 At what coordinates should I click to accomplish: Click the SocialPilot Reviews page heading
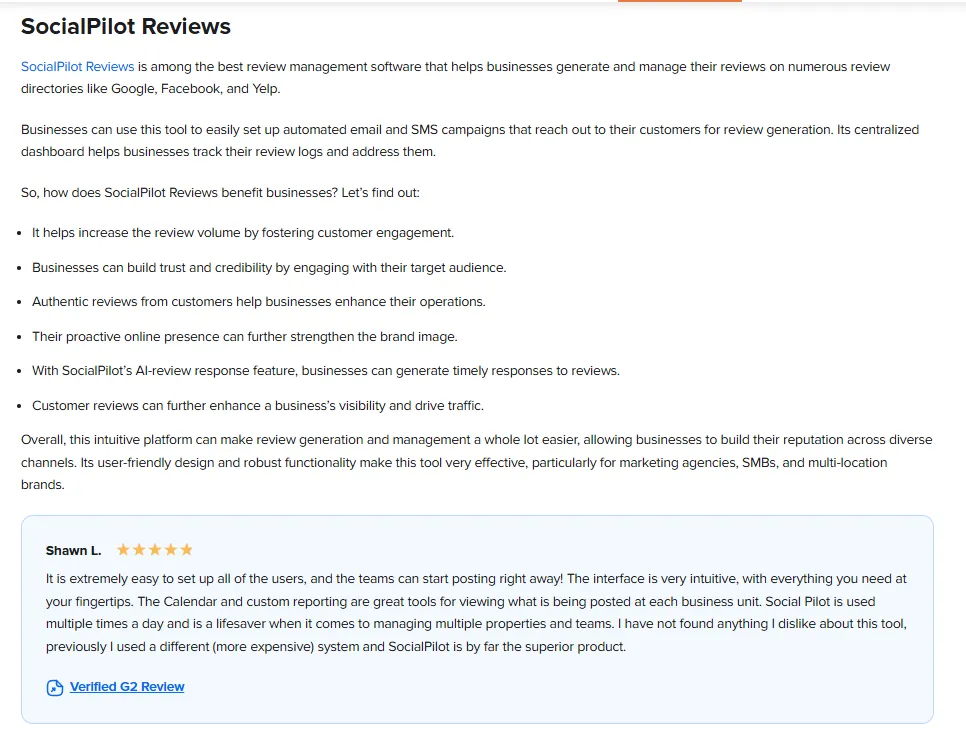[x=126, y=26]
